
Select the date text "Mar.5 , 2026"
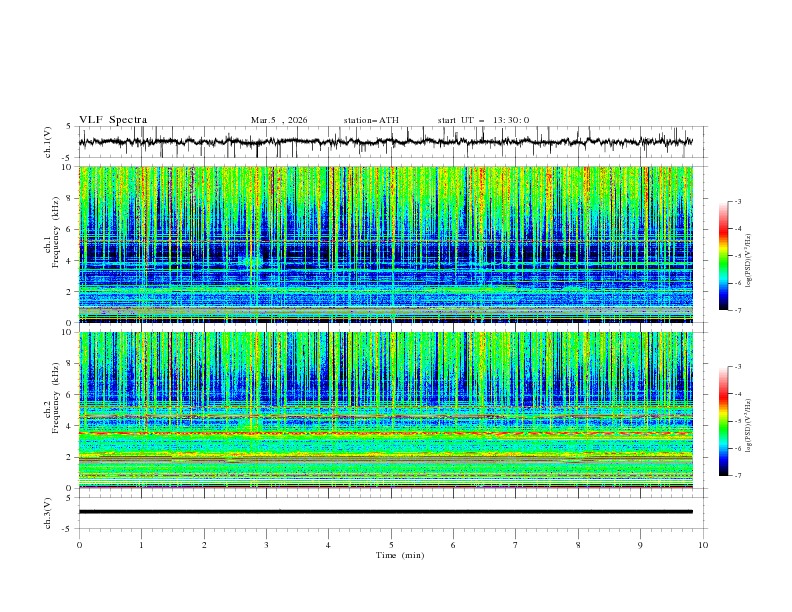pos(279,120)
